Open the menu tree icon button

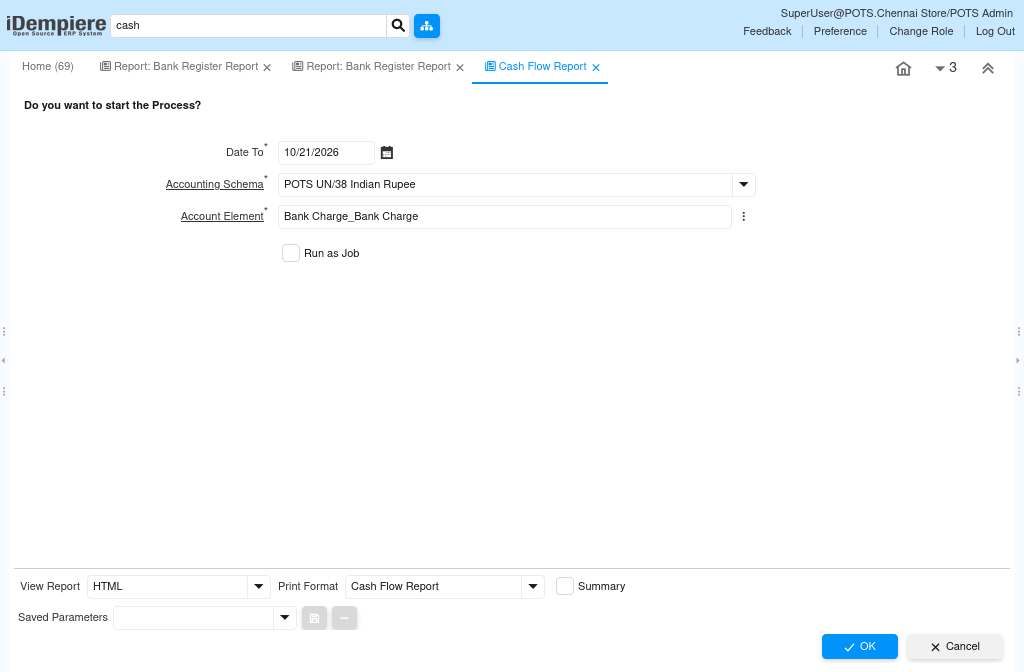coord(426,26)
